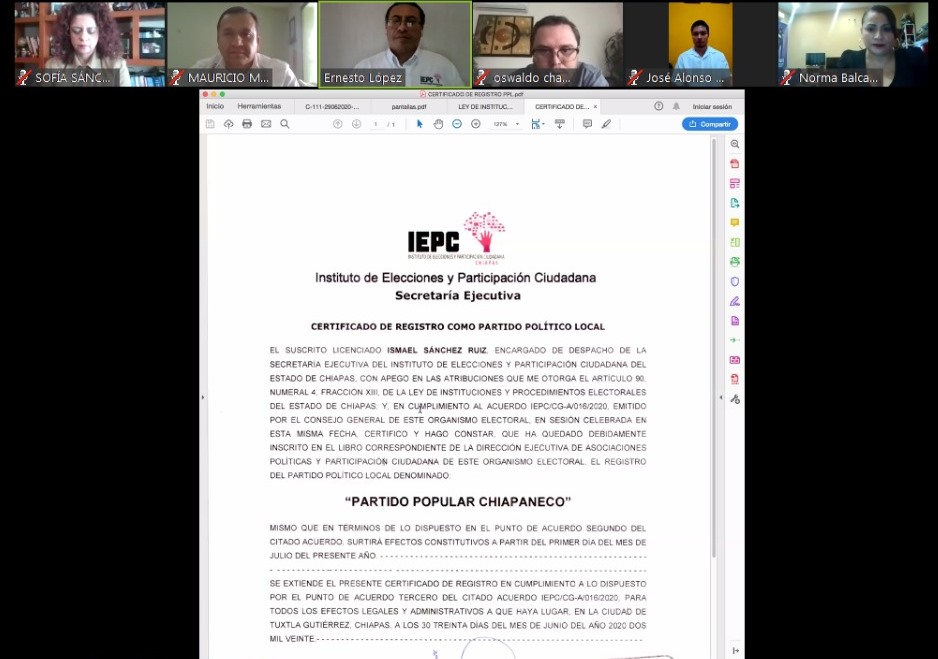Expand the page fit options dropdown
938x659 pixels.
pyautogui.click(x=538, y=124)
